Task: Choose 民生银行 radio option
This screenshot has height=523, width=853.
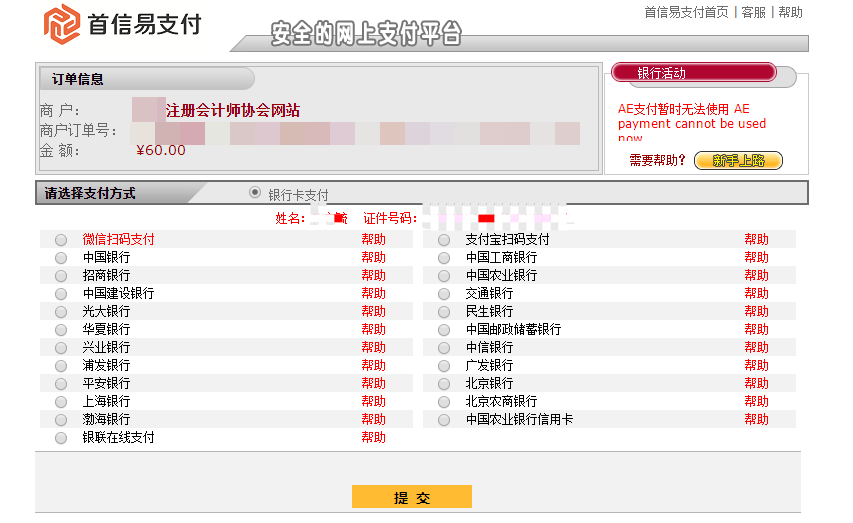Action: click(444, 312)
